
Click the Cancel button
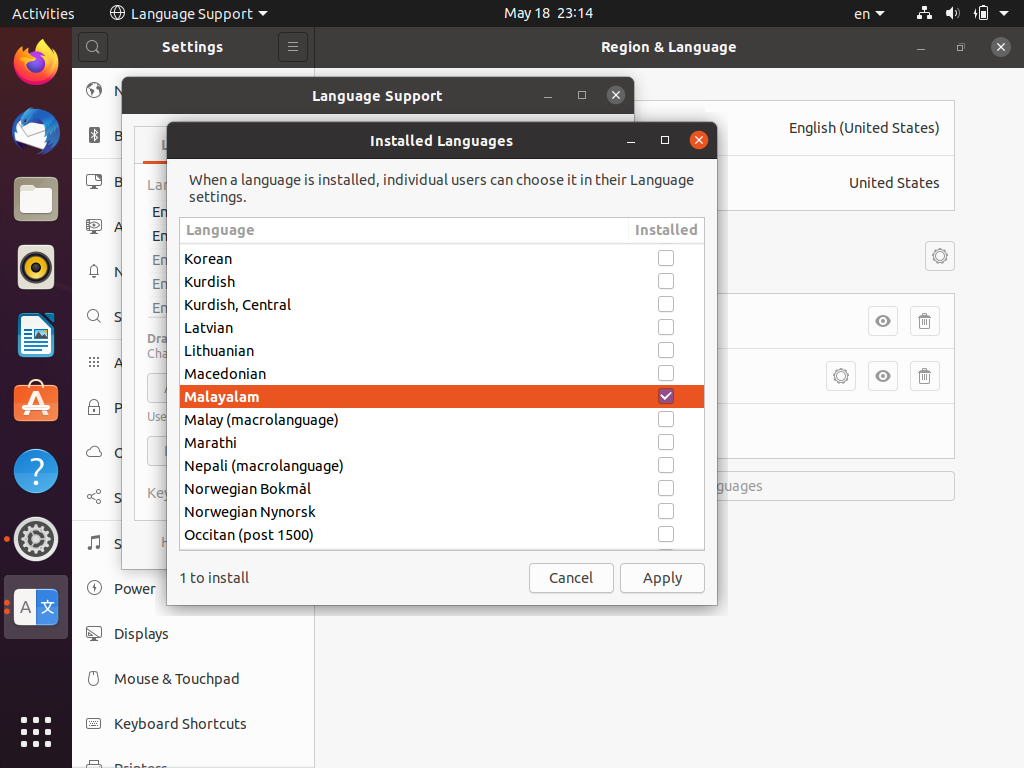pos(571,578)
